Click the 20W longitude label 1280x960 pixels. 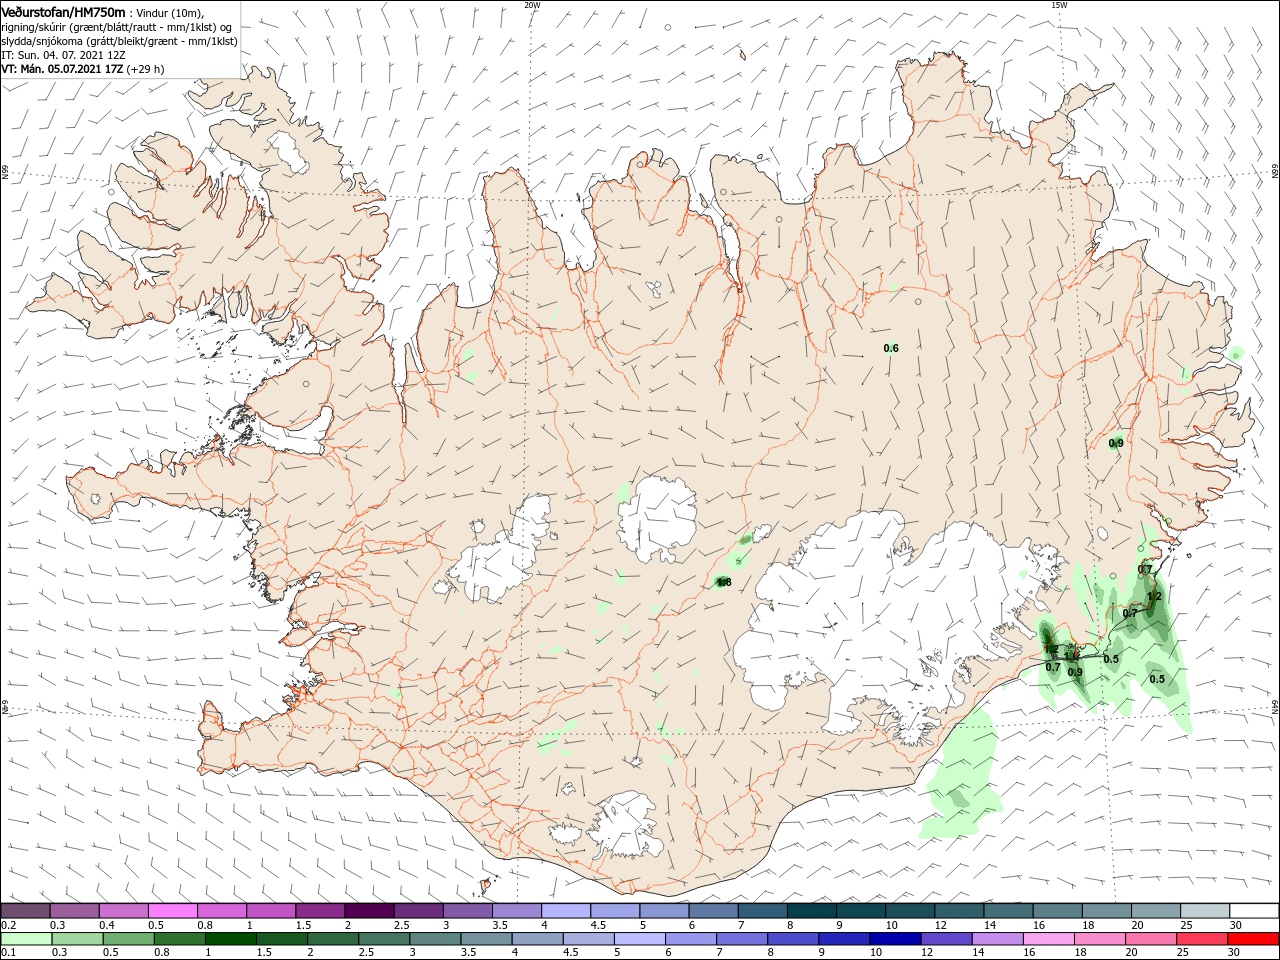532,5
